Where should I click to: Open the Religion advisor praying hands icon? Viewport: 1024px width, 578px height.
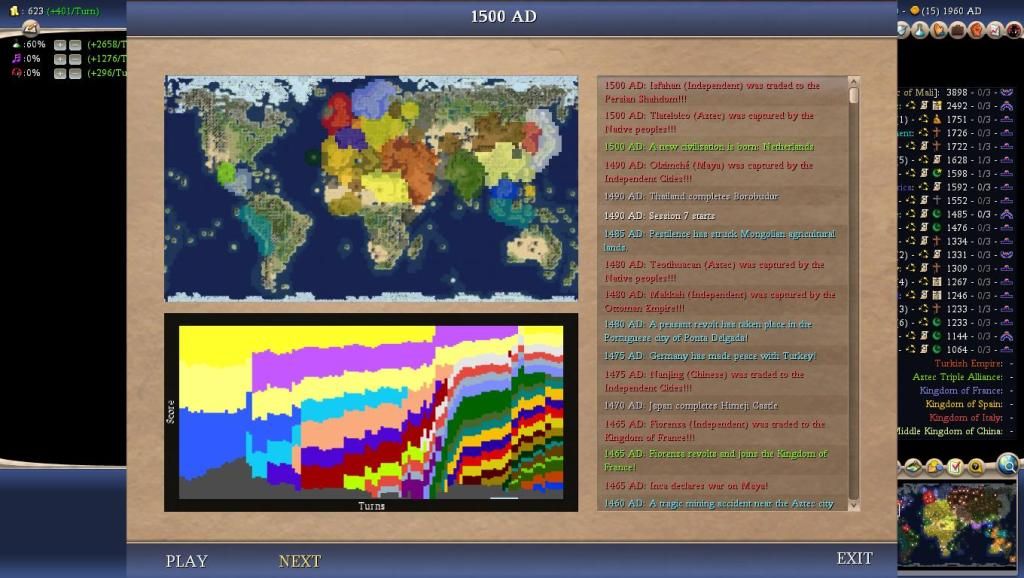point(939,30)
